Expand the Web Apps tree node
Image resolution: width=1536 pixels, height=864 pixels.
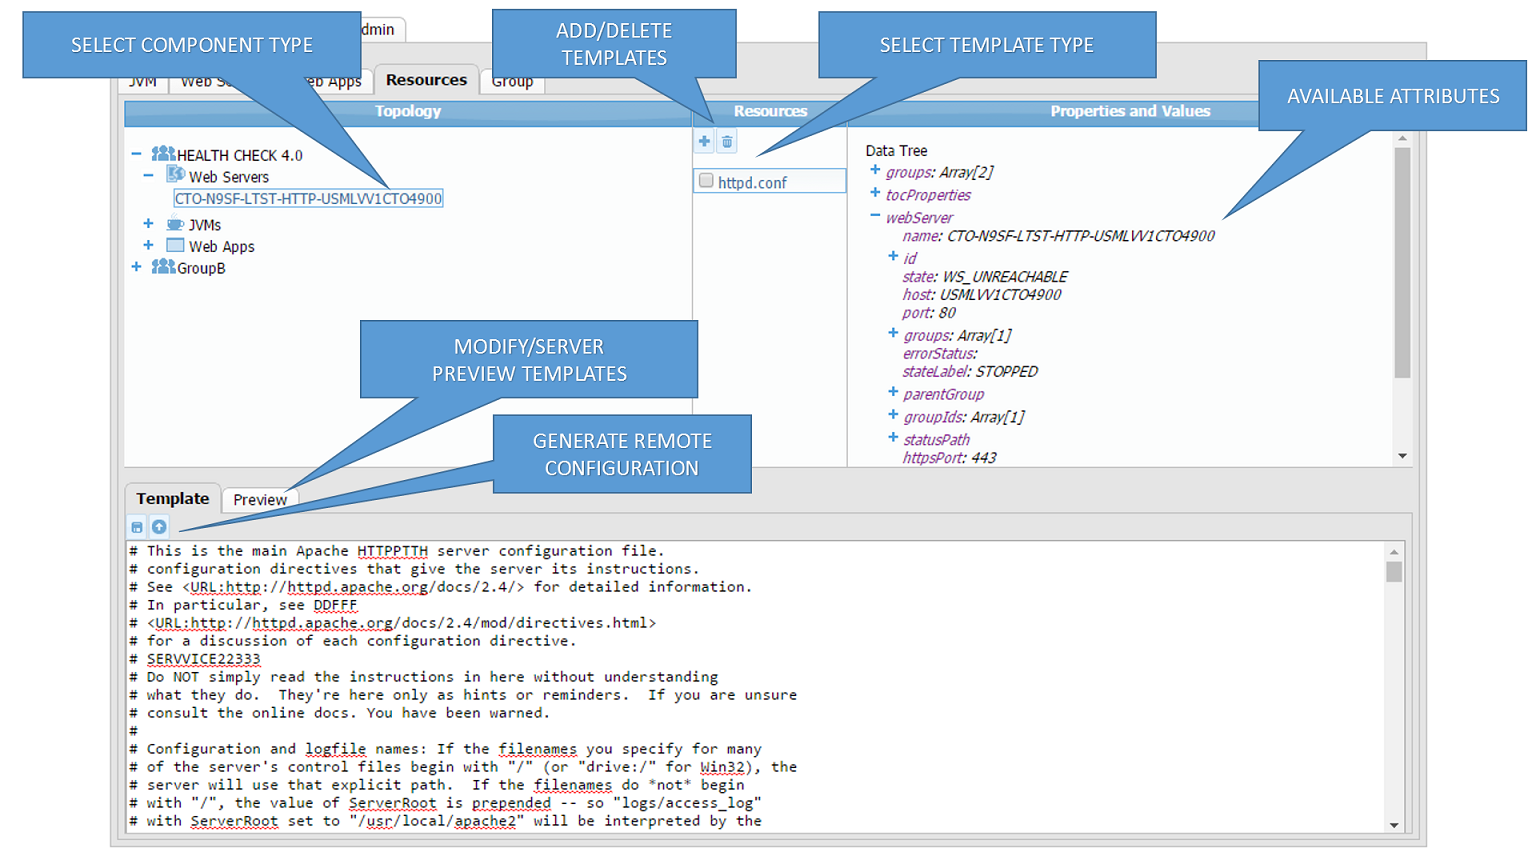point(148,245)
